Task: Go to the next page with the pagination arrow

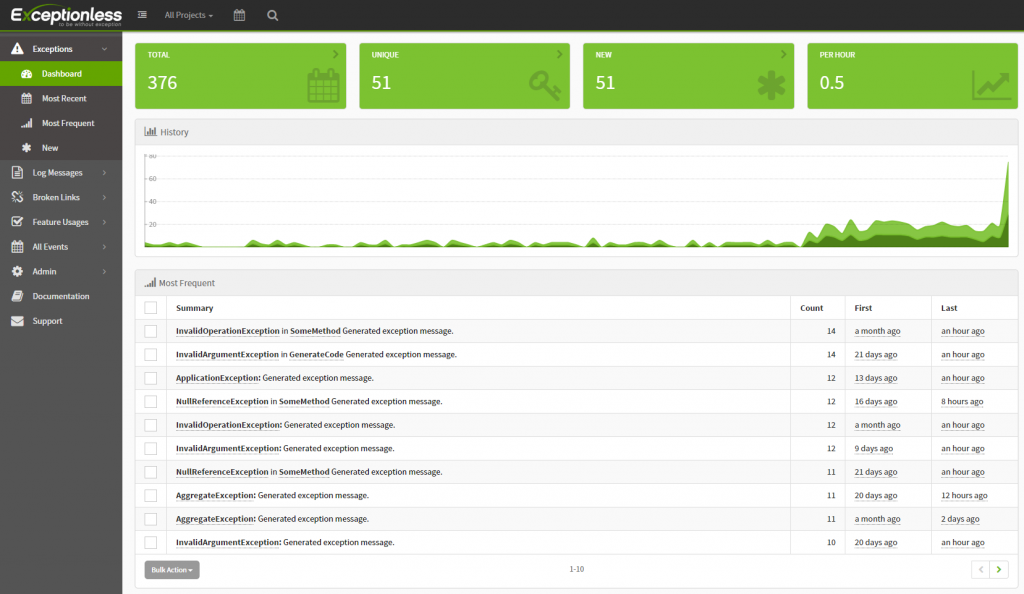Action: (999, 568)
